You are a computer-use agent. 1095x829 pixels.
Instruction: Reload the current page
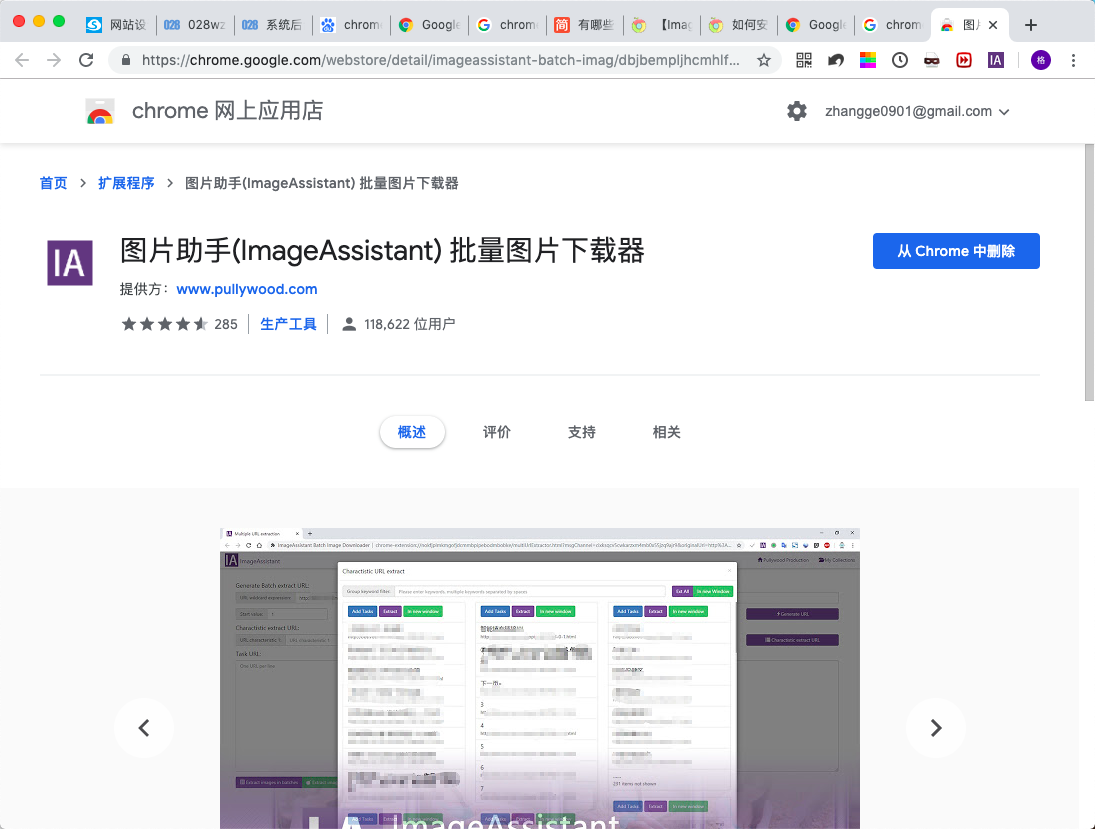tap(86, 60)
